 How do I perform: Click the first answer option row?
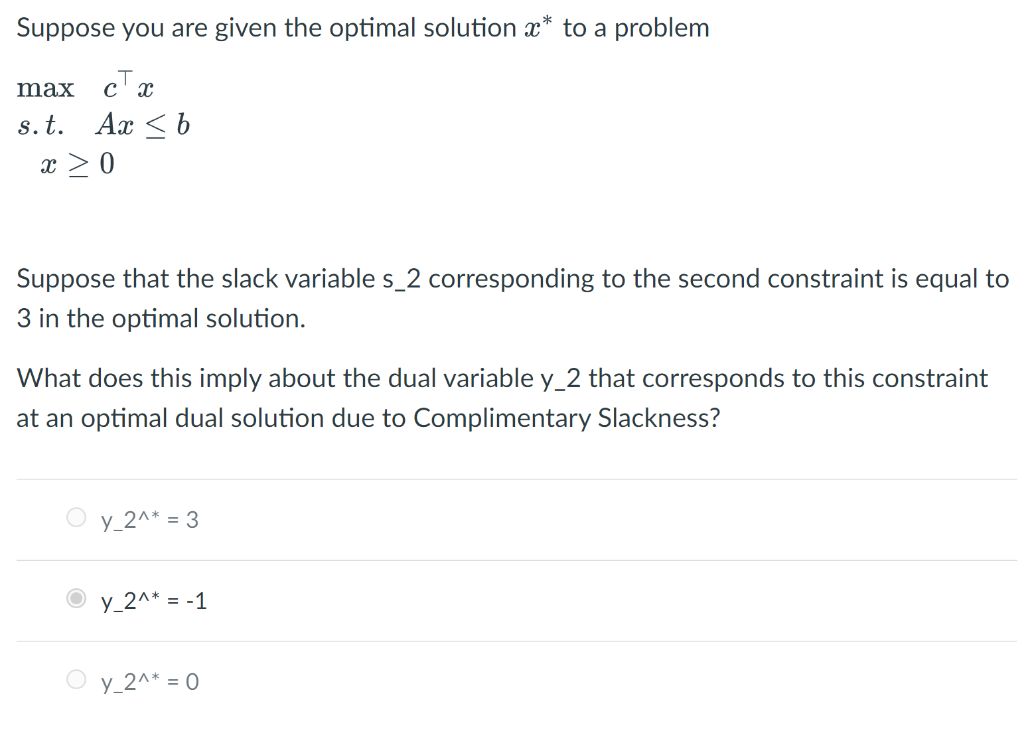tap(300, 519)
